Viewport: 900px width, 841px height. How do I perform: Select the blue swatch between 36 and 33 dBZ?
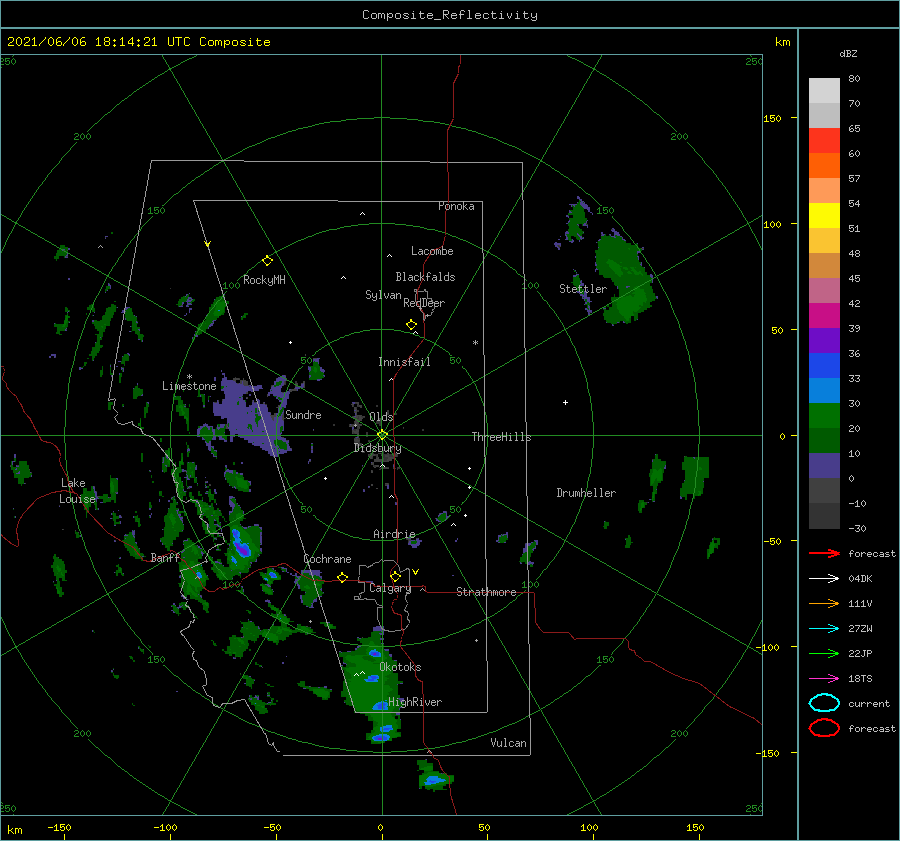(x=824, y=366)
